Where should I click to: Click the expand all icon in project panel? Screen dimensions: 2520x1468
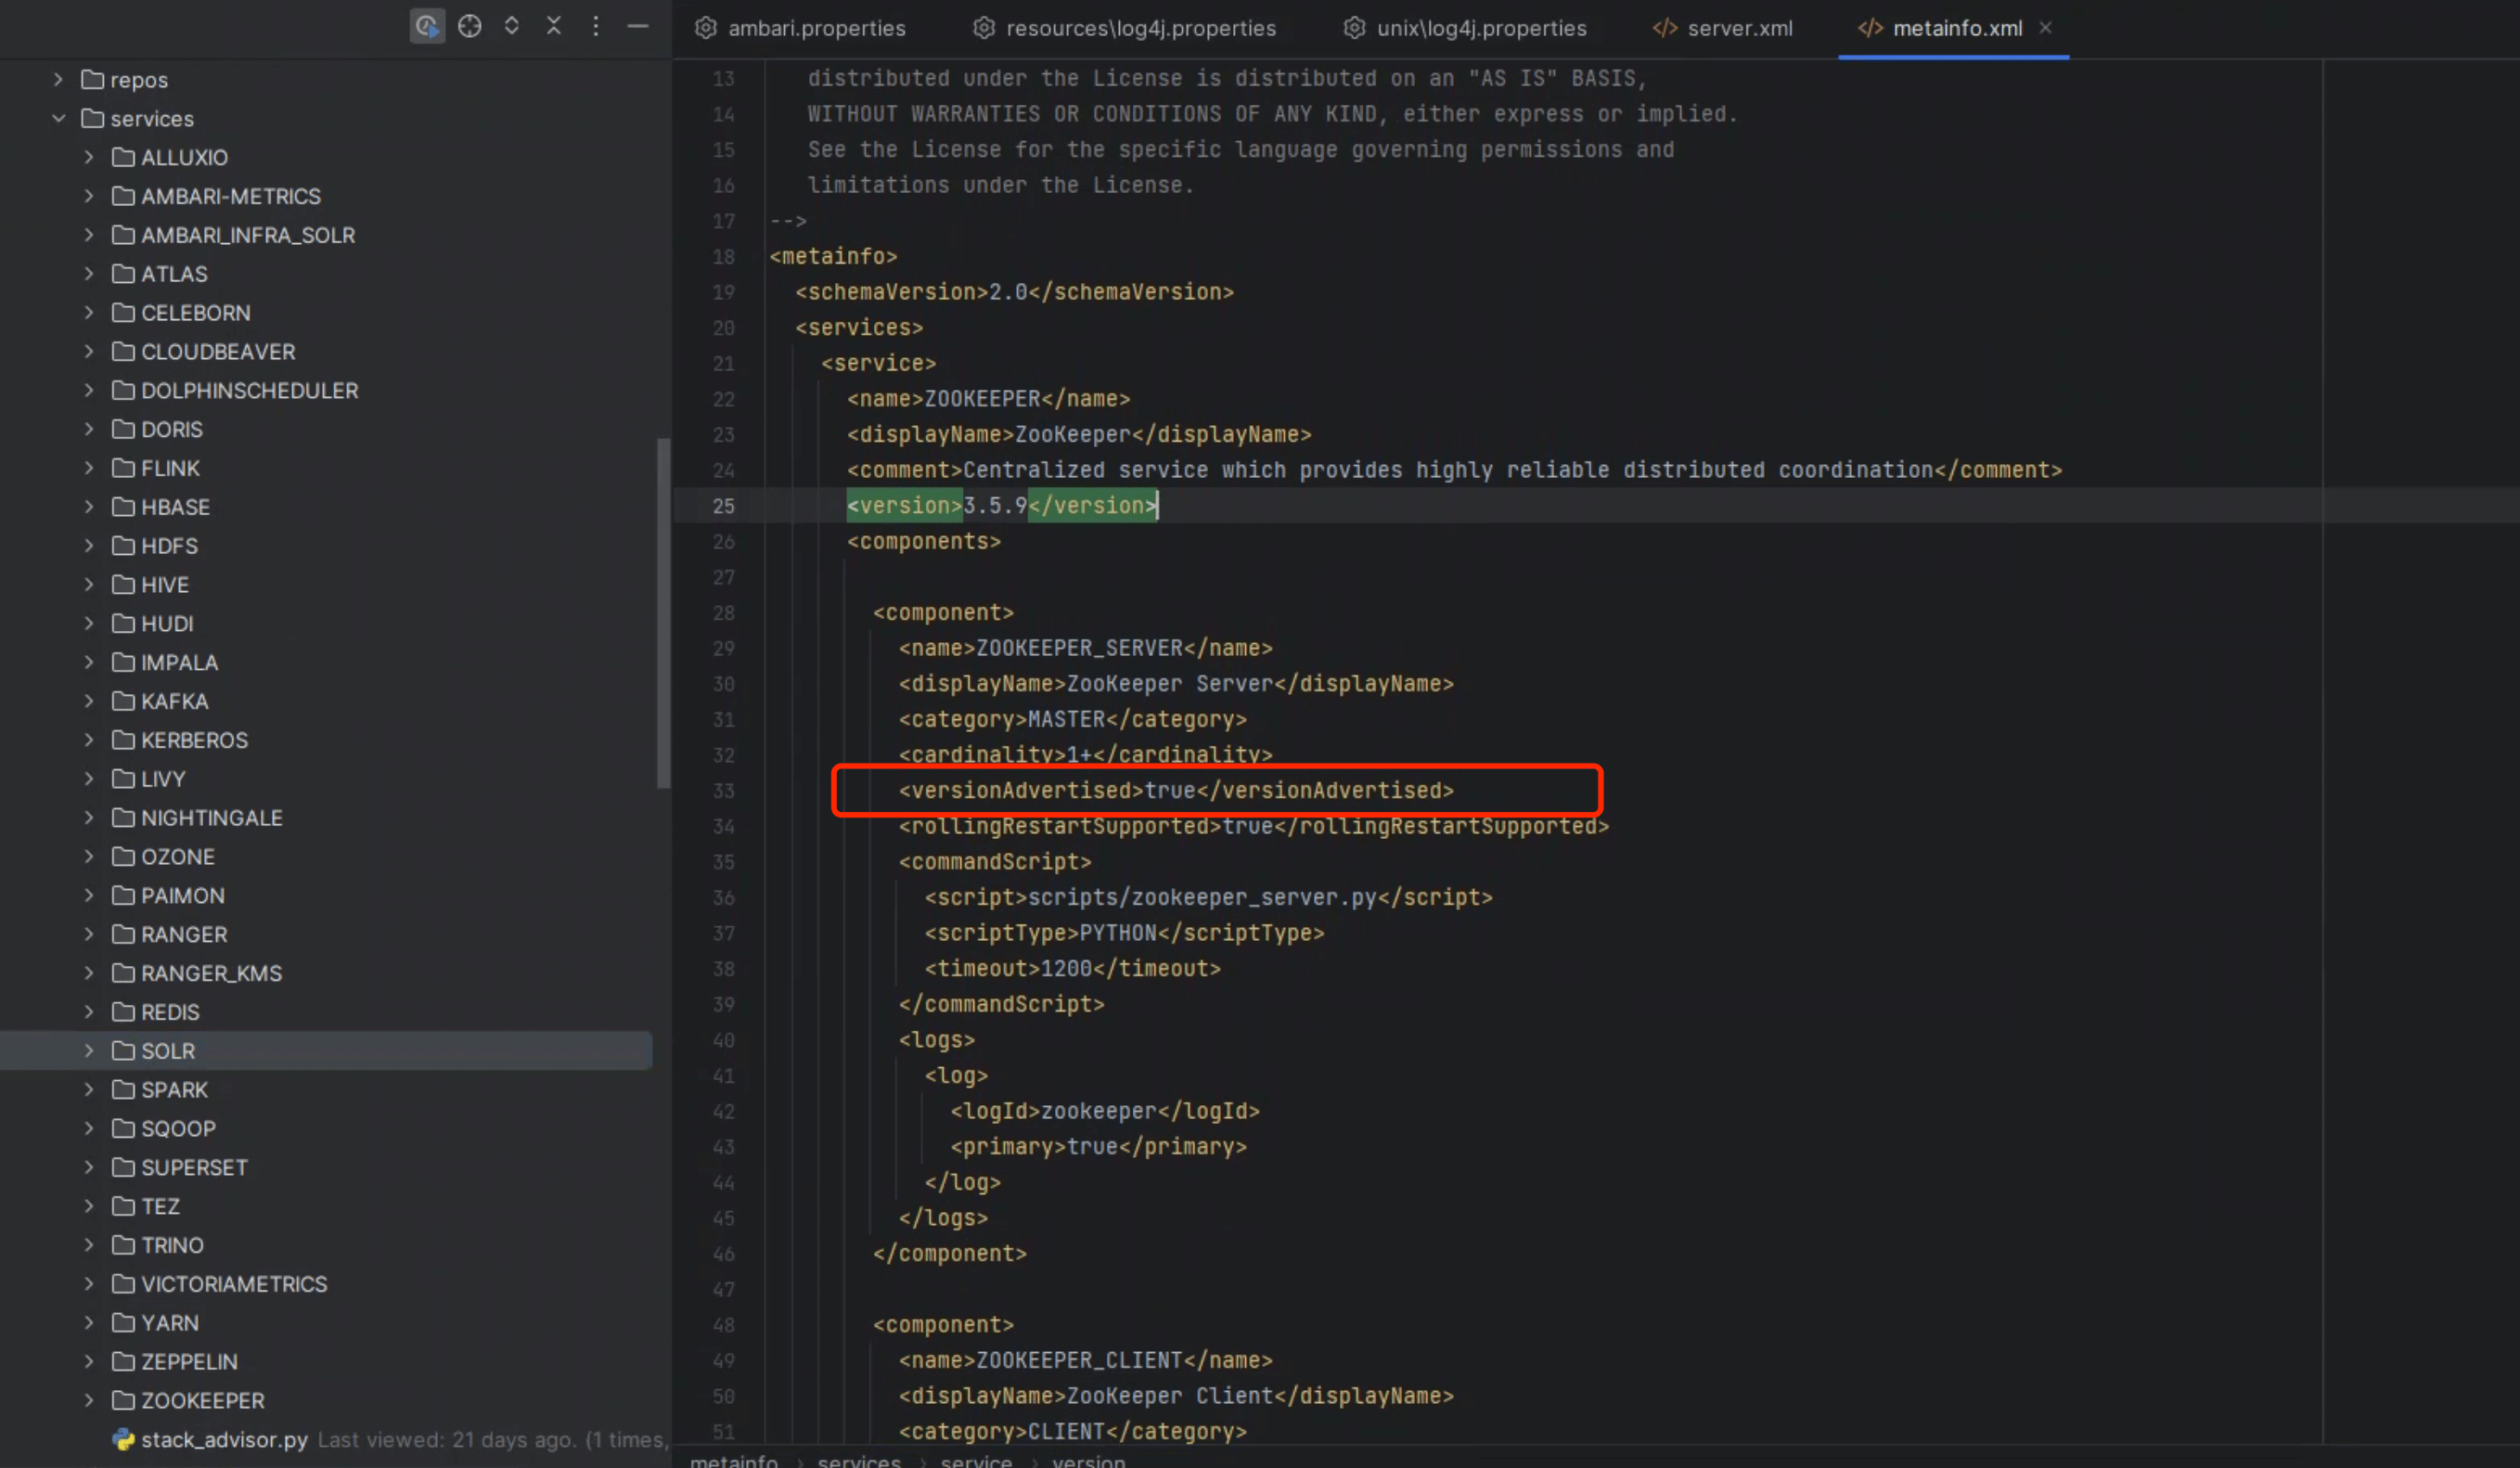point(512,26)
